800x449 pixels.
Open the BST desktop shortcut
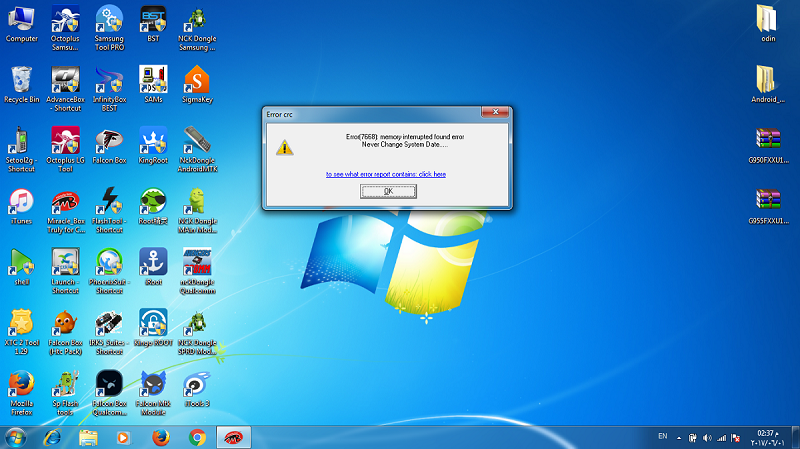tap(153, 24)
